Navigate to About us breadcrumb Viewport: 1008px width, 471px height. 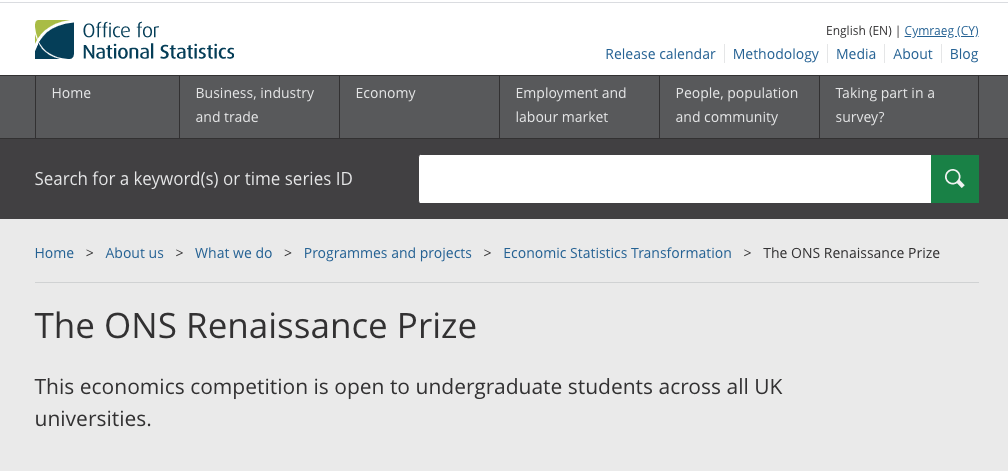point(135,253)
